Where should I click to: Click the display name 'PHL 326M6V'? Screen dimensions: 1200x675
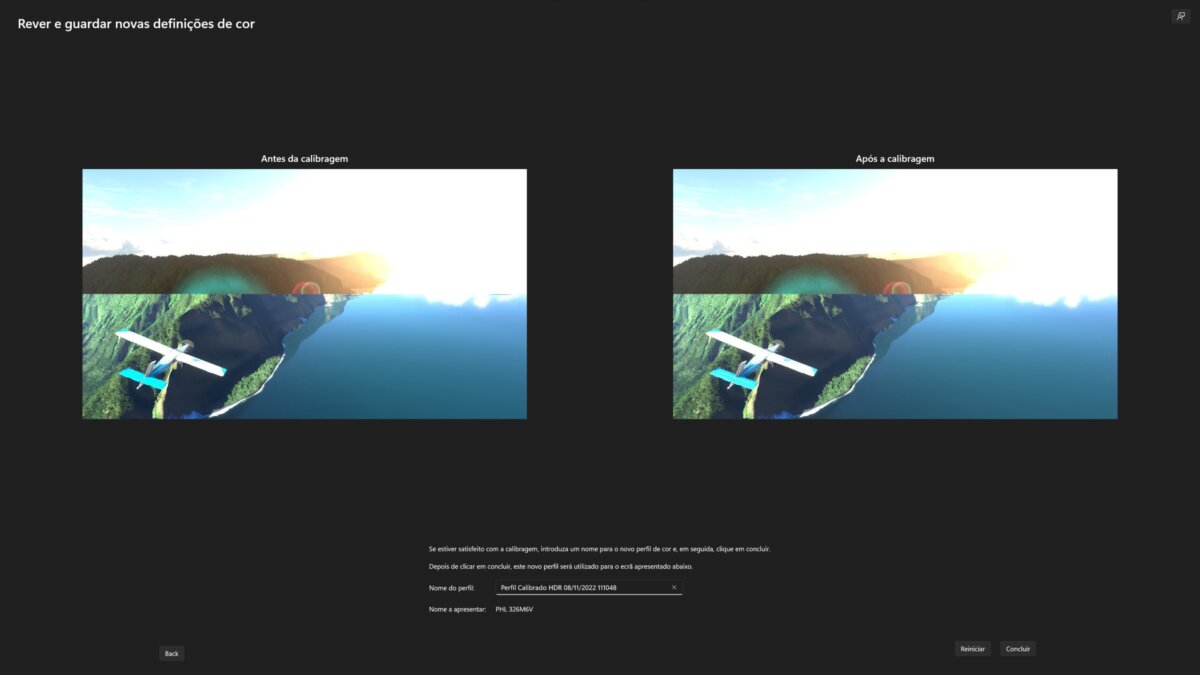coord(515,609)
